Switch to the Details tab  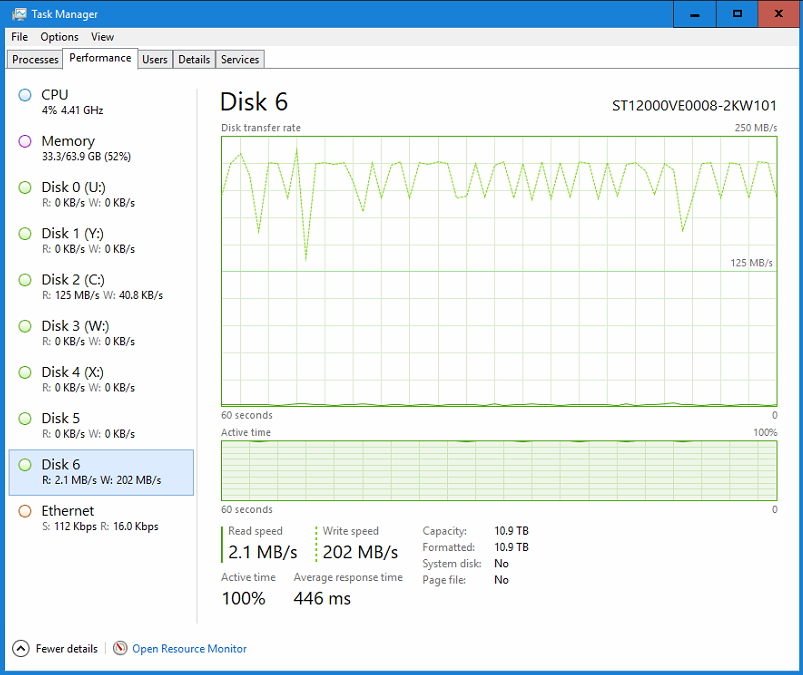(194, 59)
